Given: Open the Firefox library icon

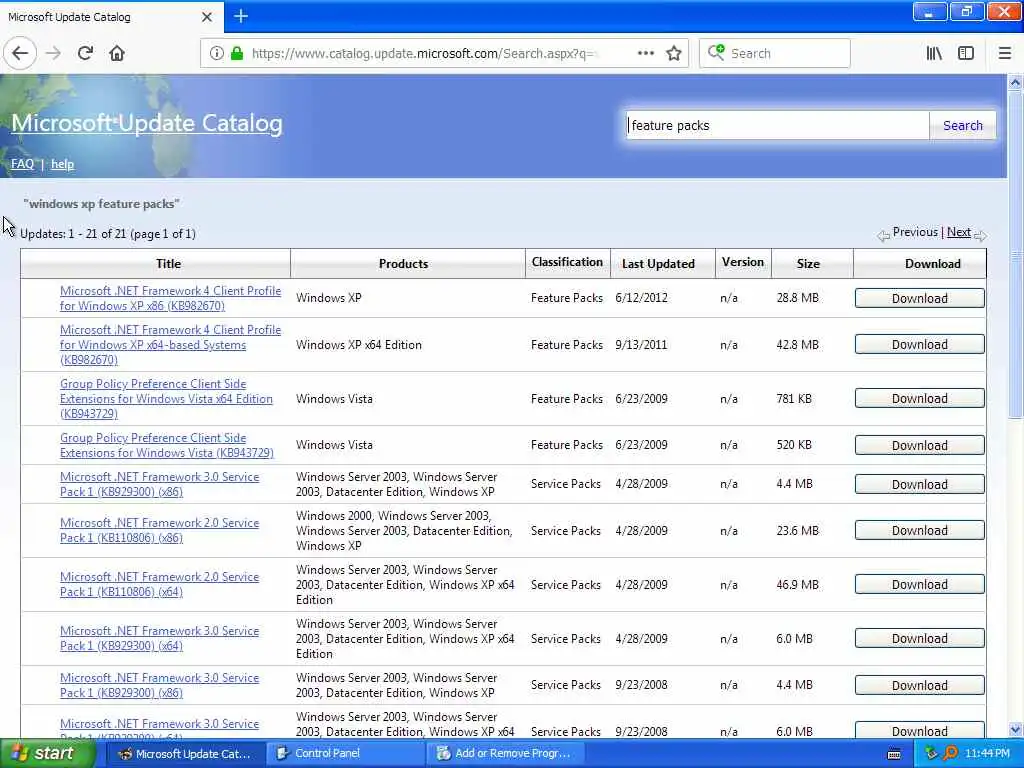Looking at the screenshot, I should (934, 54).
